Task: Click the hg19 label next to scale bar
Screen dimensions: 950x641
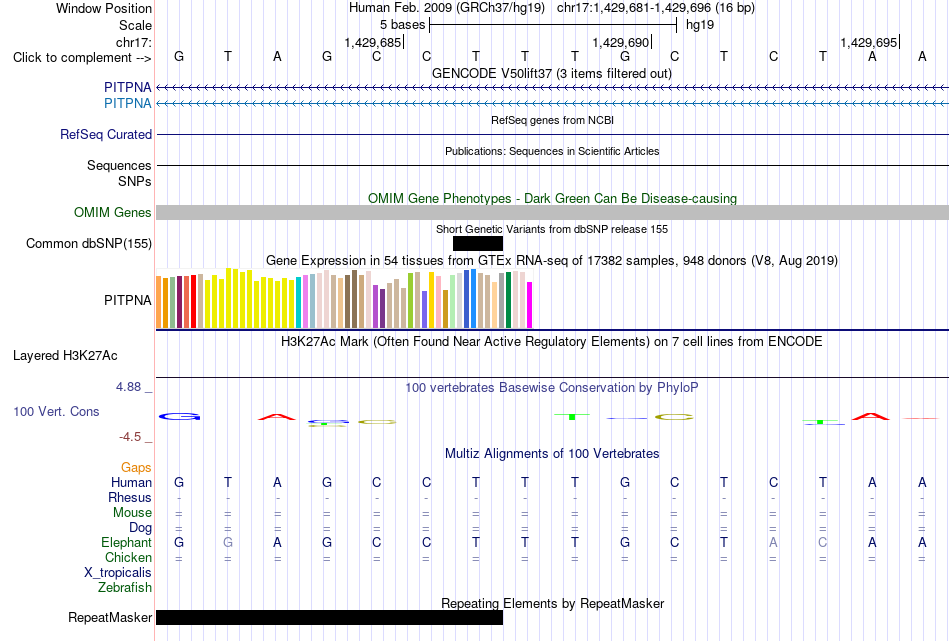Action: point(700,25)
